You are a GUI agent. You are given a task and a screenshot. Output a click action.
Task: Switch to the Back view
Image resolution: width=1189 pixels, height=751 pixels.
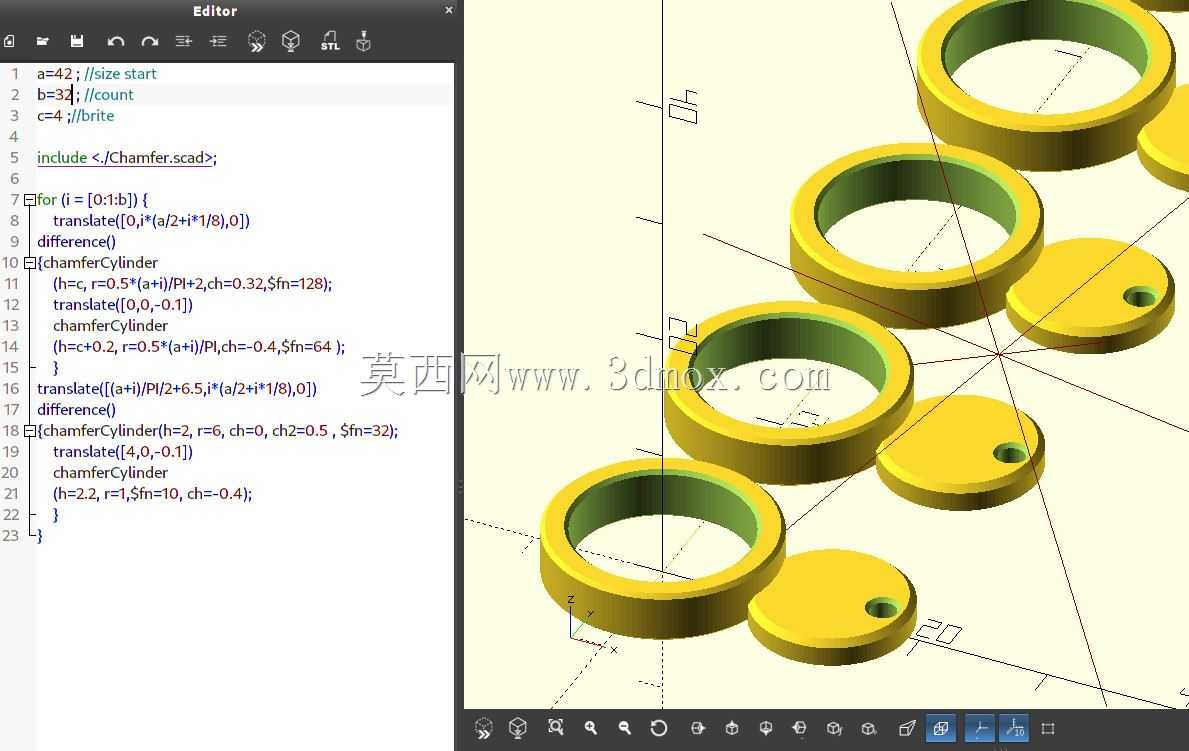[869, 728]
